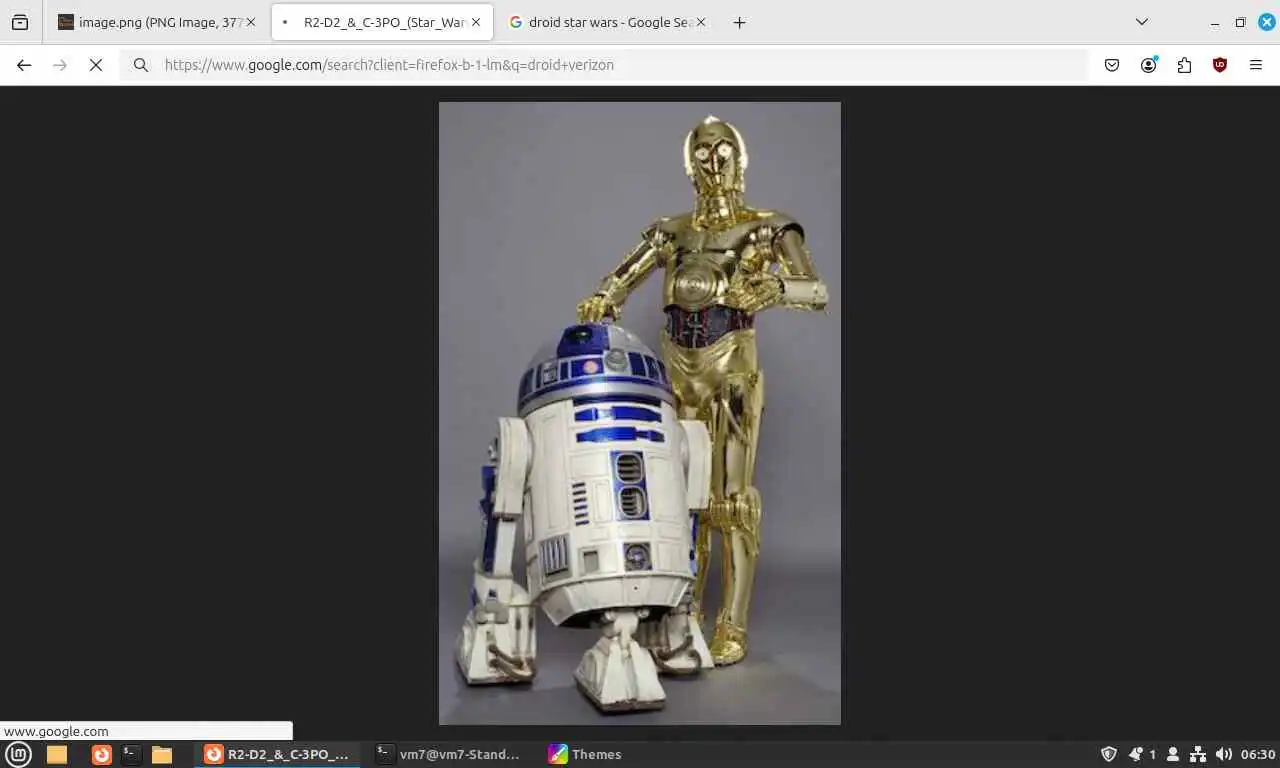Activate the vm7@vm7-Stand... terminal taskbar button
Image resolution: width=1280 pixels, height=768 pixels.
[448, 754]
